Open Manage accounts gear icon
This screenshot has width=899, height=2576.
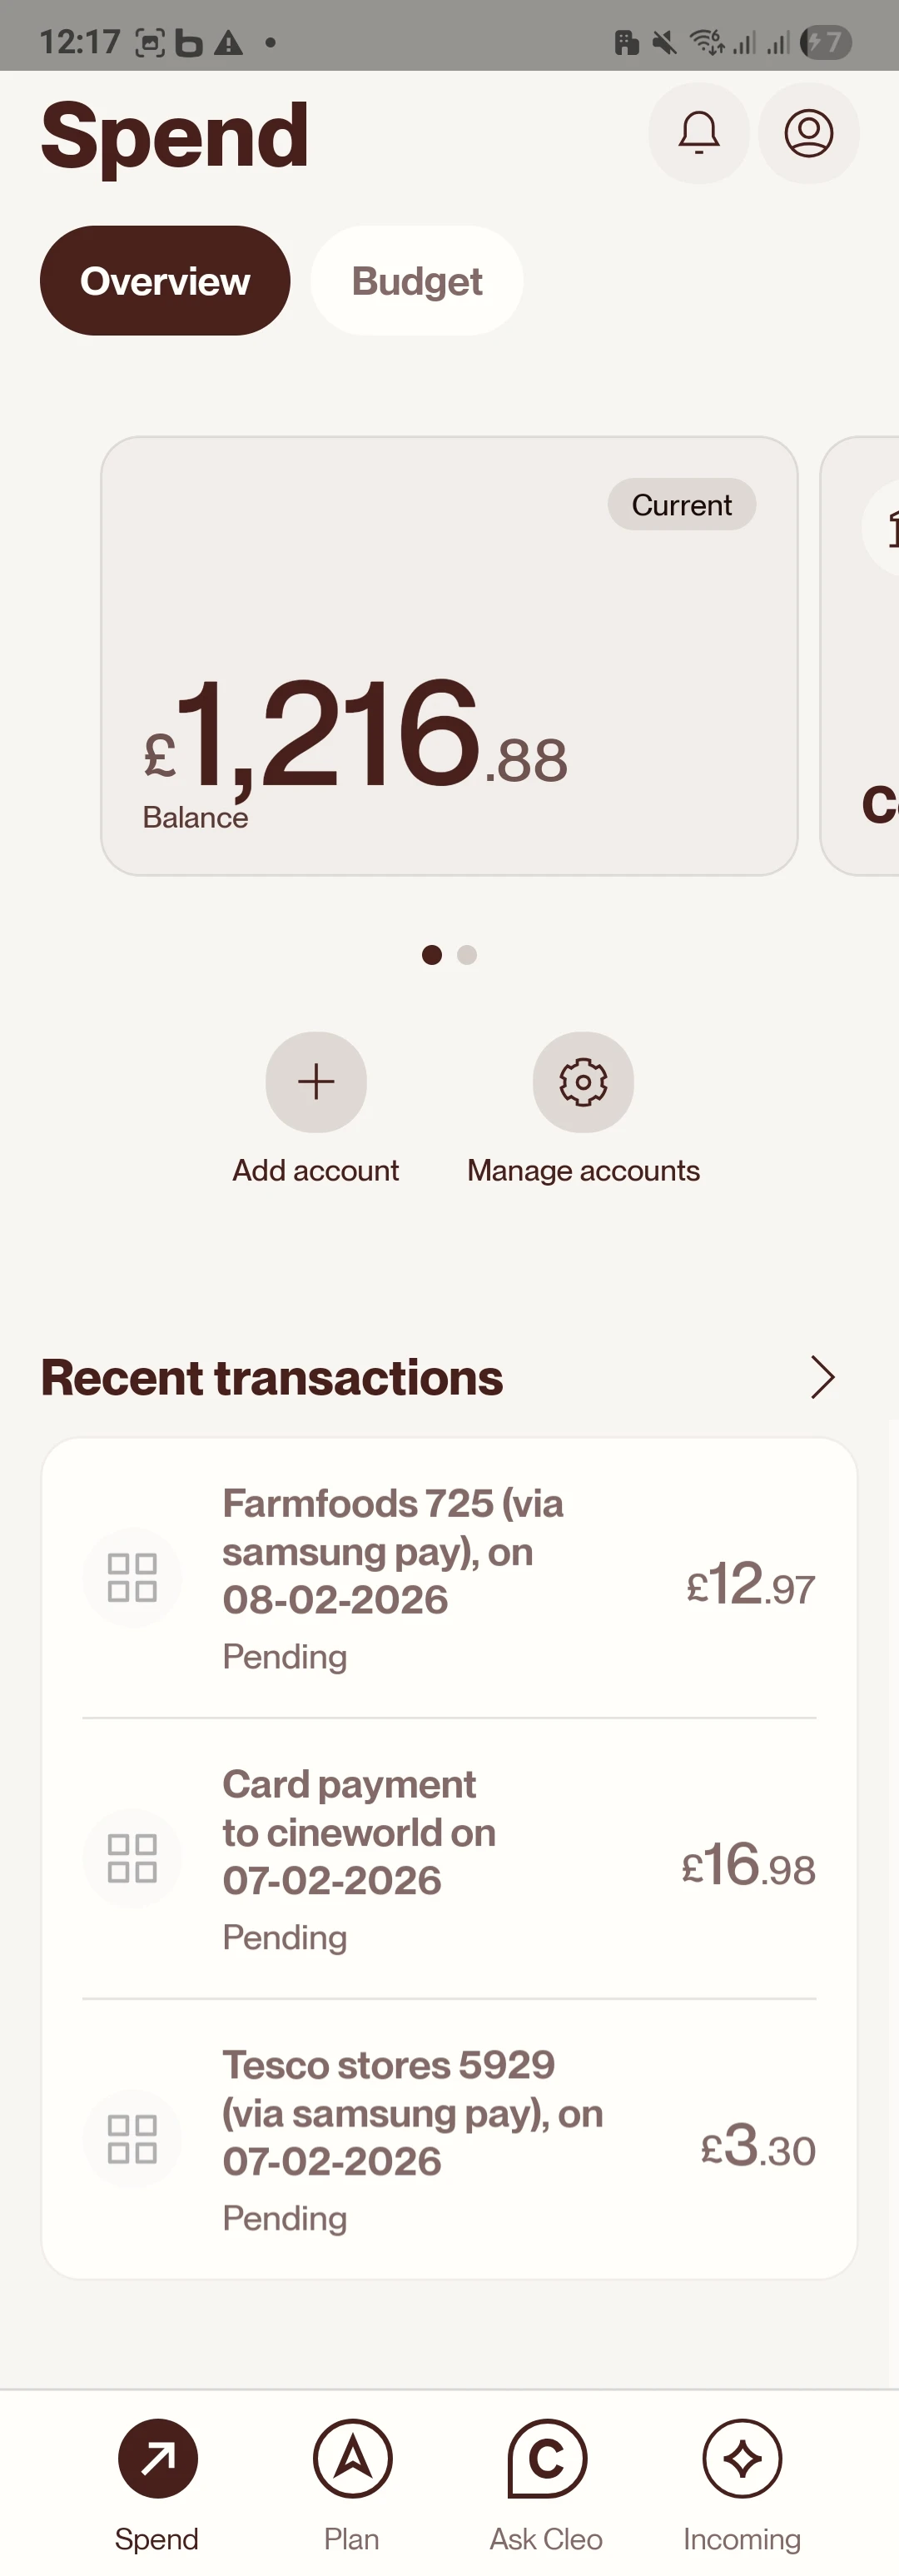pyautogui.click(x=583, y=1082)
